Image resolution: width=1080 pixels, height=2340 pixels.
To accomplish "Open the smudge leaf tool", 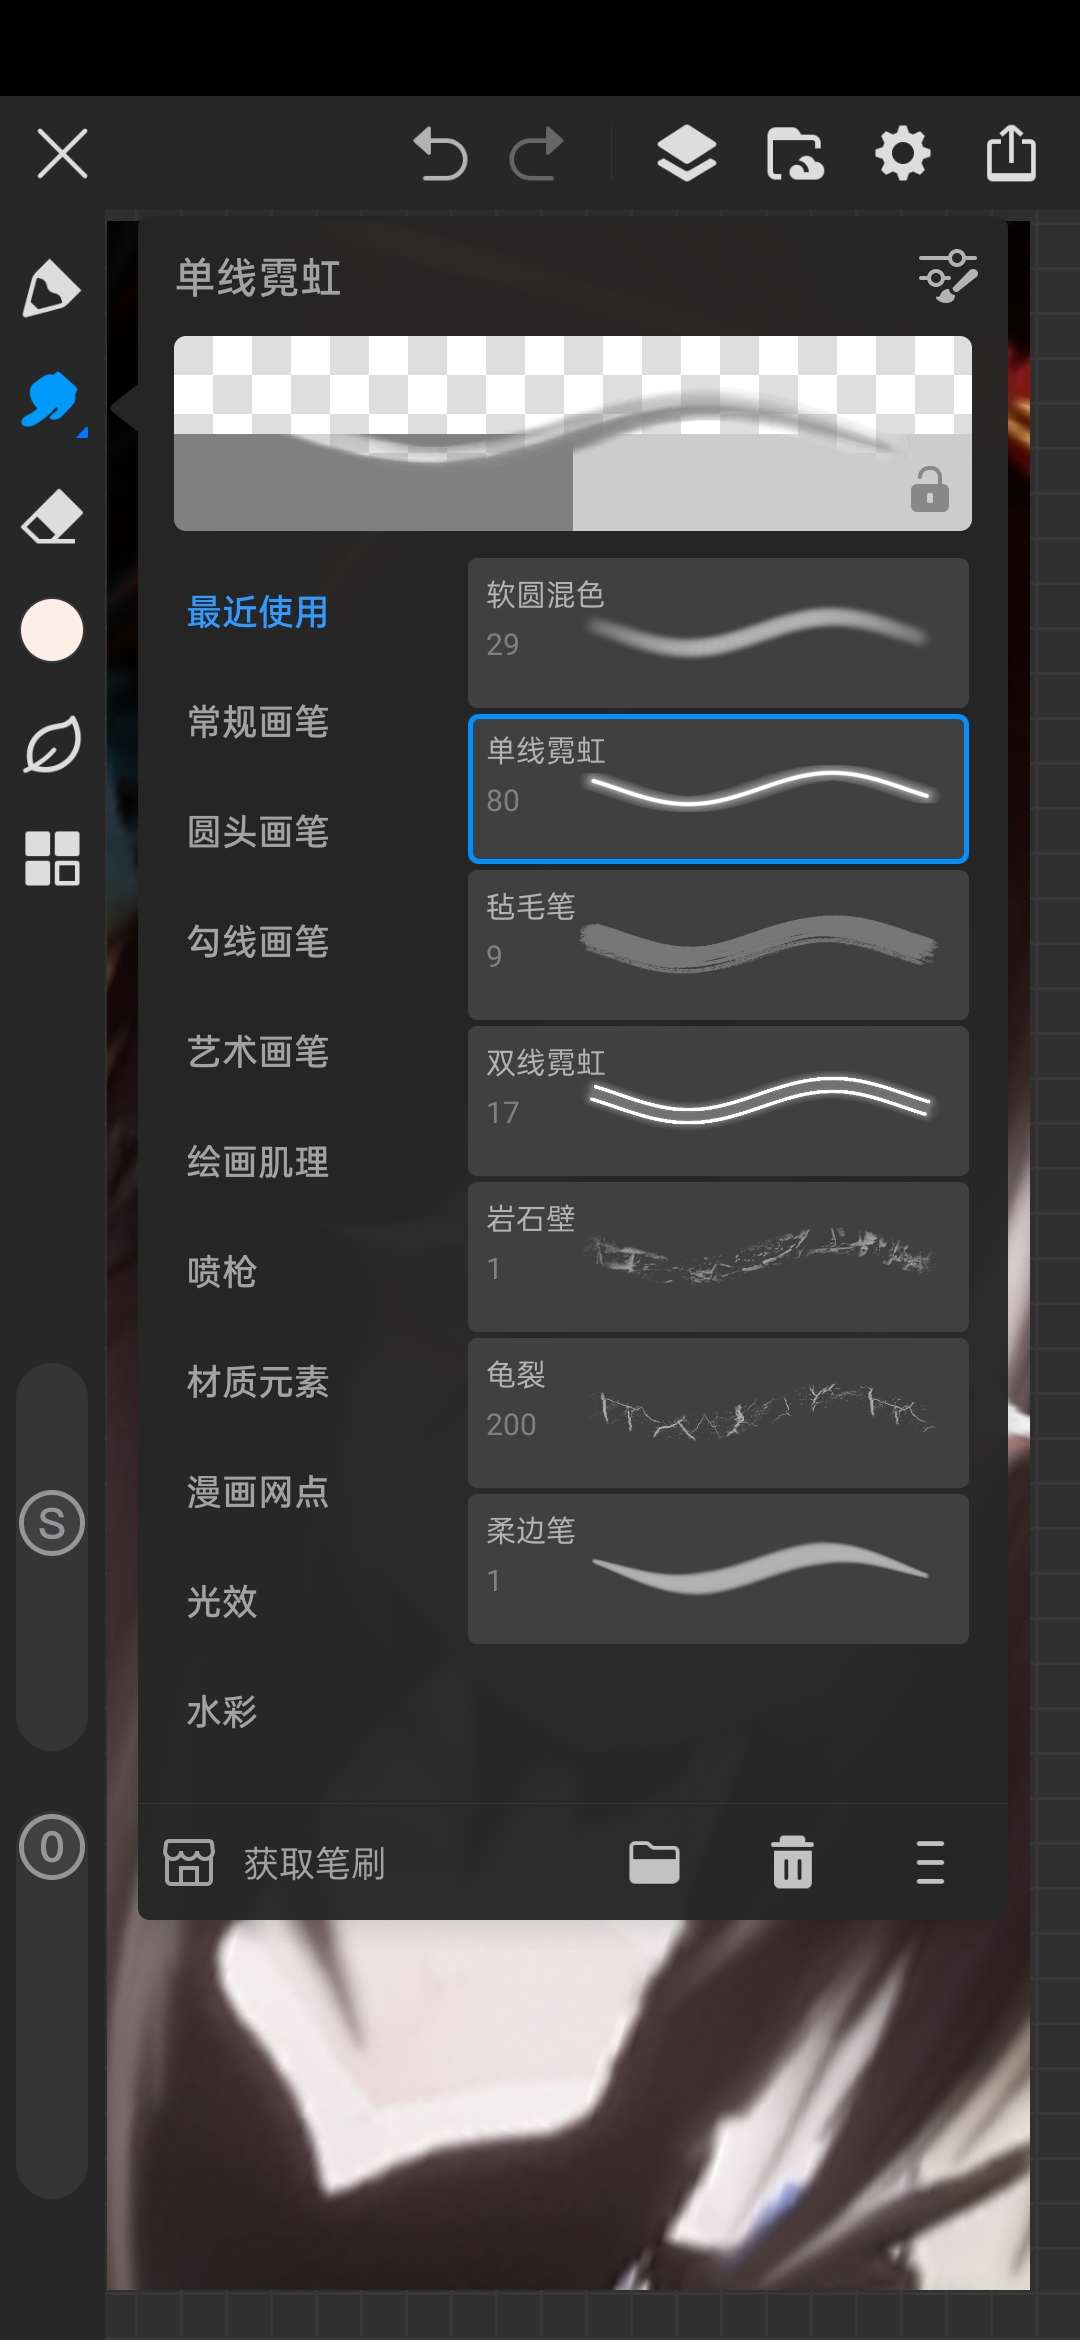I will point(51,744).
